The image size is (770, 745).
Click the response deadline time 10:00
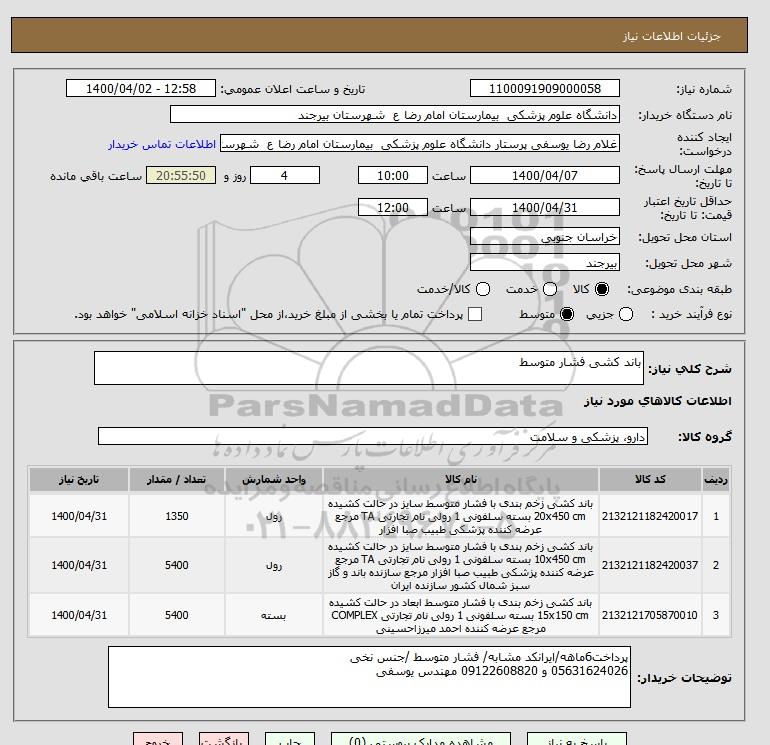click(393, 175)
